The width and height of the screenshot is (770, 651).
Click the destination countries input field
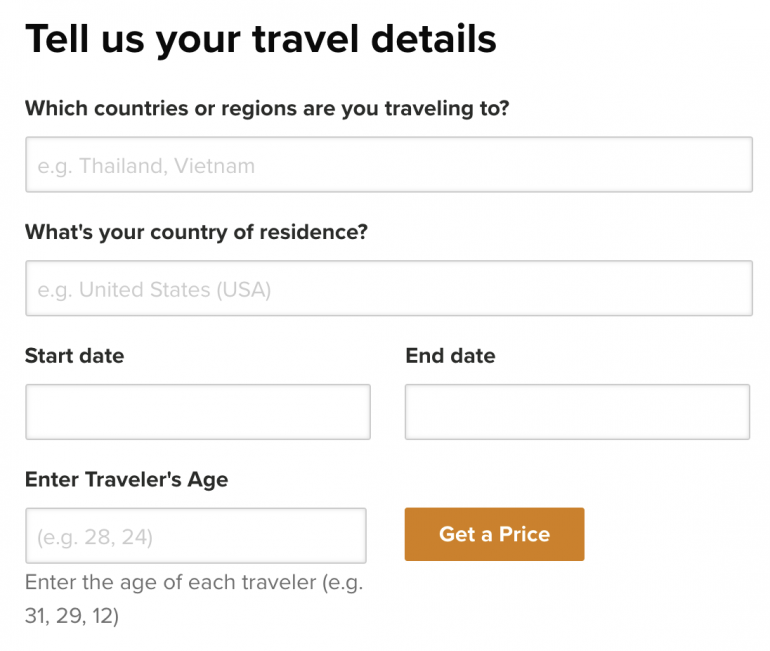click(x=388, y=165)
